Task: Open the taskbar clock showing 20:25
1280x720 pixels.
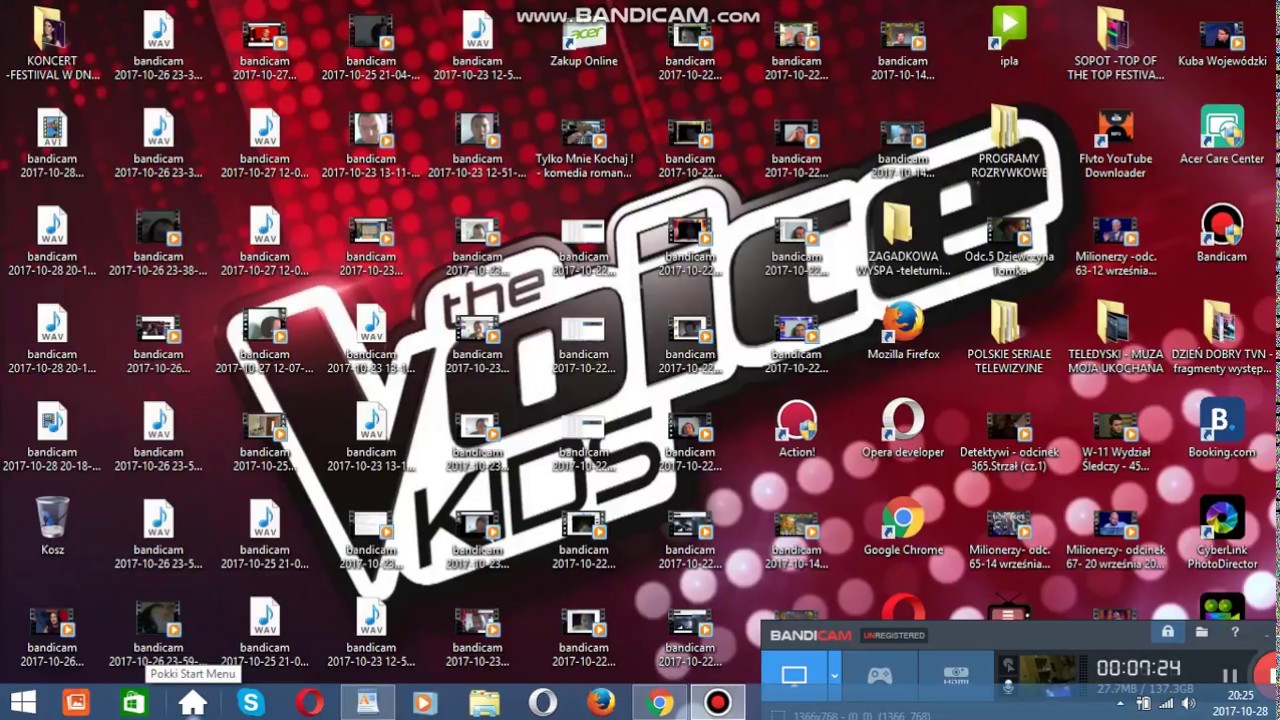Action: coord(1240,703)
